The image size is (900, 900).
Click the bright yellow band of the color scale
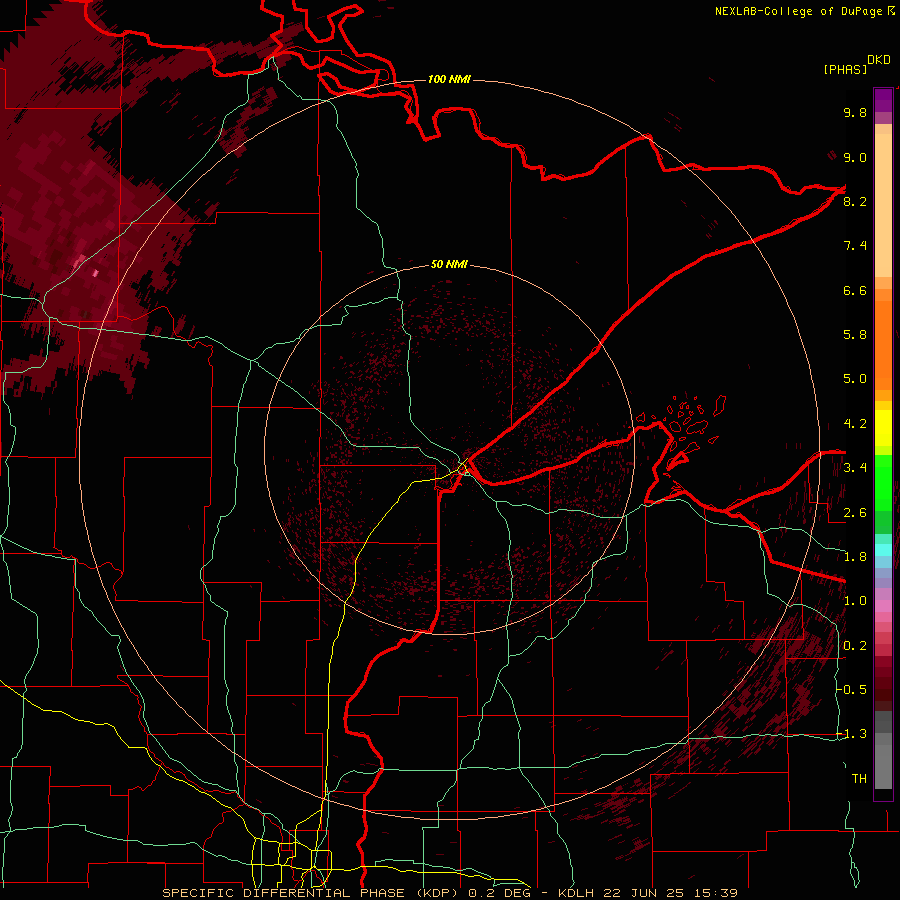coord(883,428)
